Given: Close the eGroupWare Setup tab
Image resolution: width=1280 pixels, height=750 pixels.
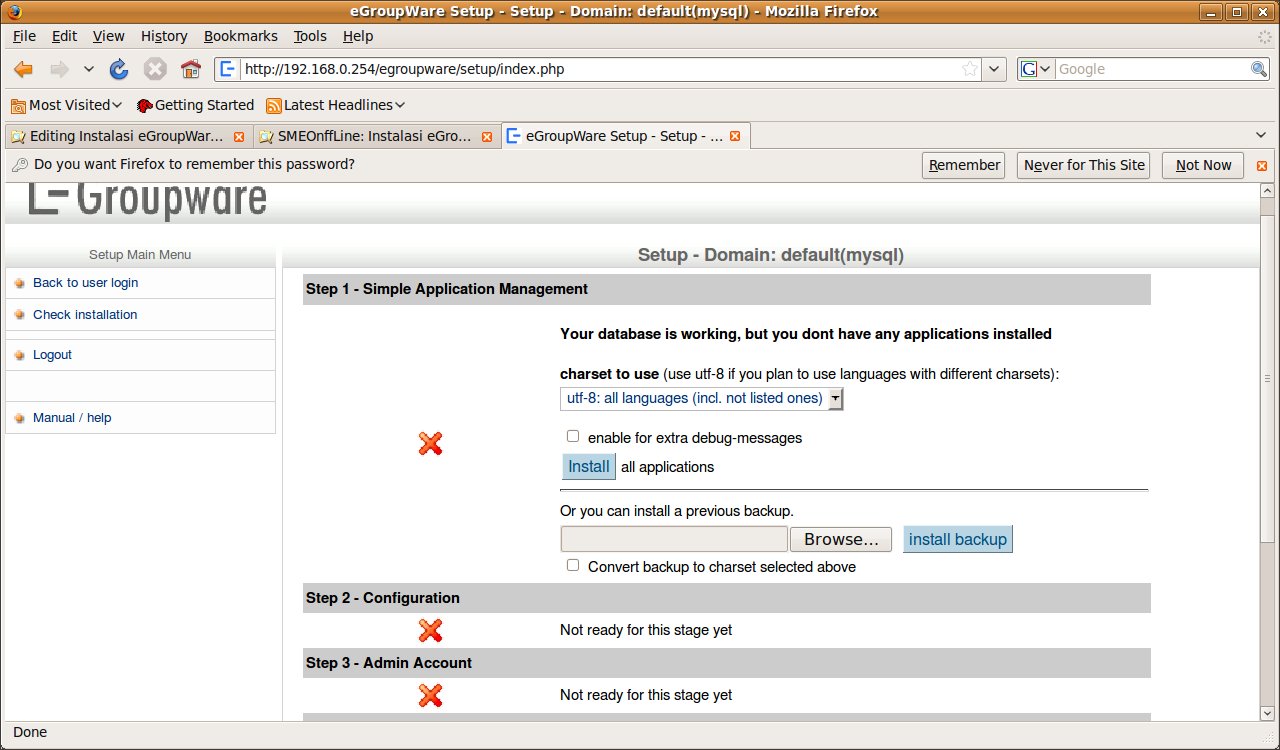Looking at the screenshot, I should tap(735, 136).
